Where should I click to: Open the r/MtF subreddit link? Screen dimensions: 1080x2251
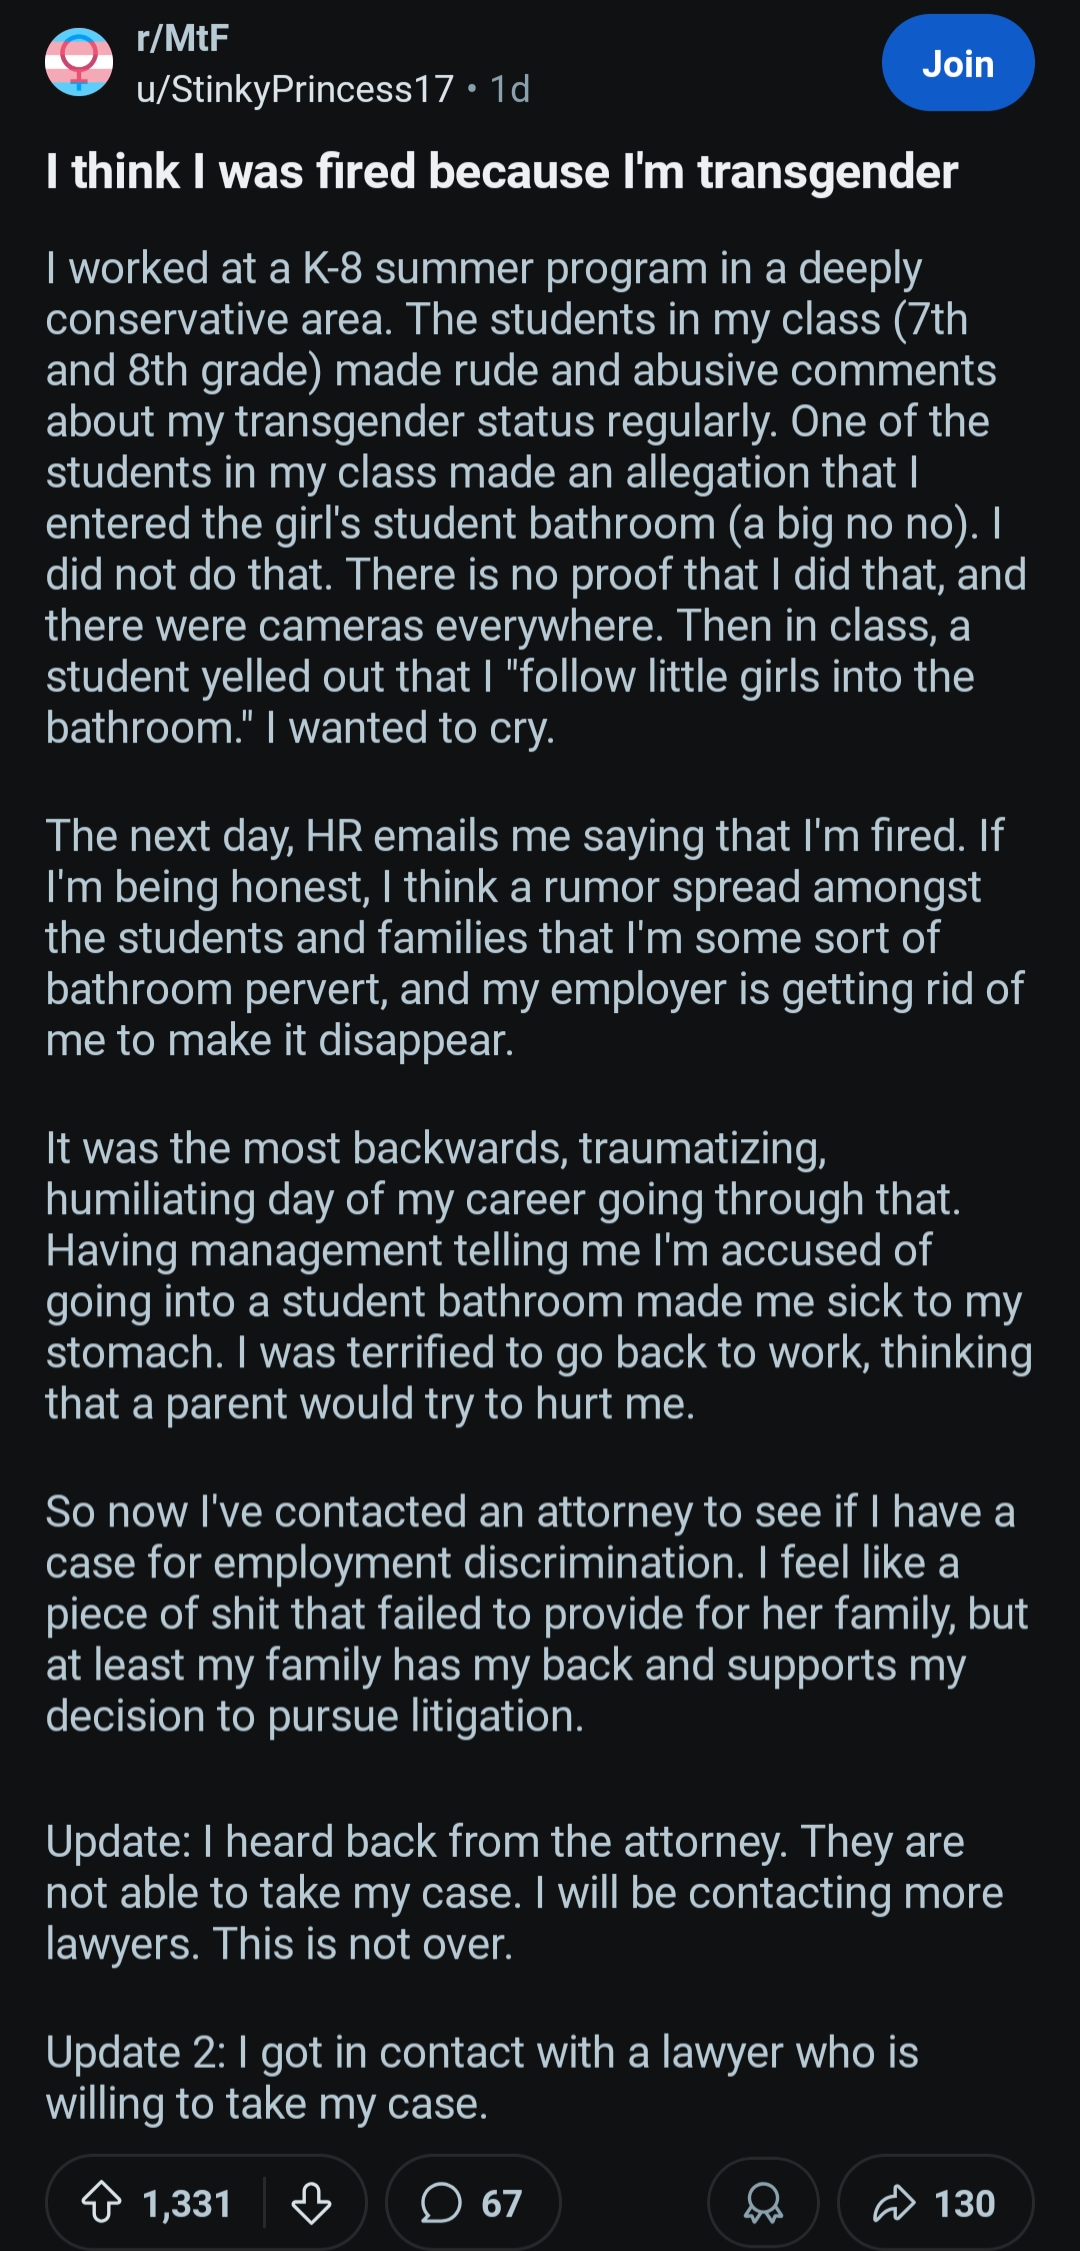click(x=183, y=38)
